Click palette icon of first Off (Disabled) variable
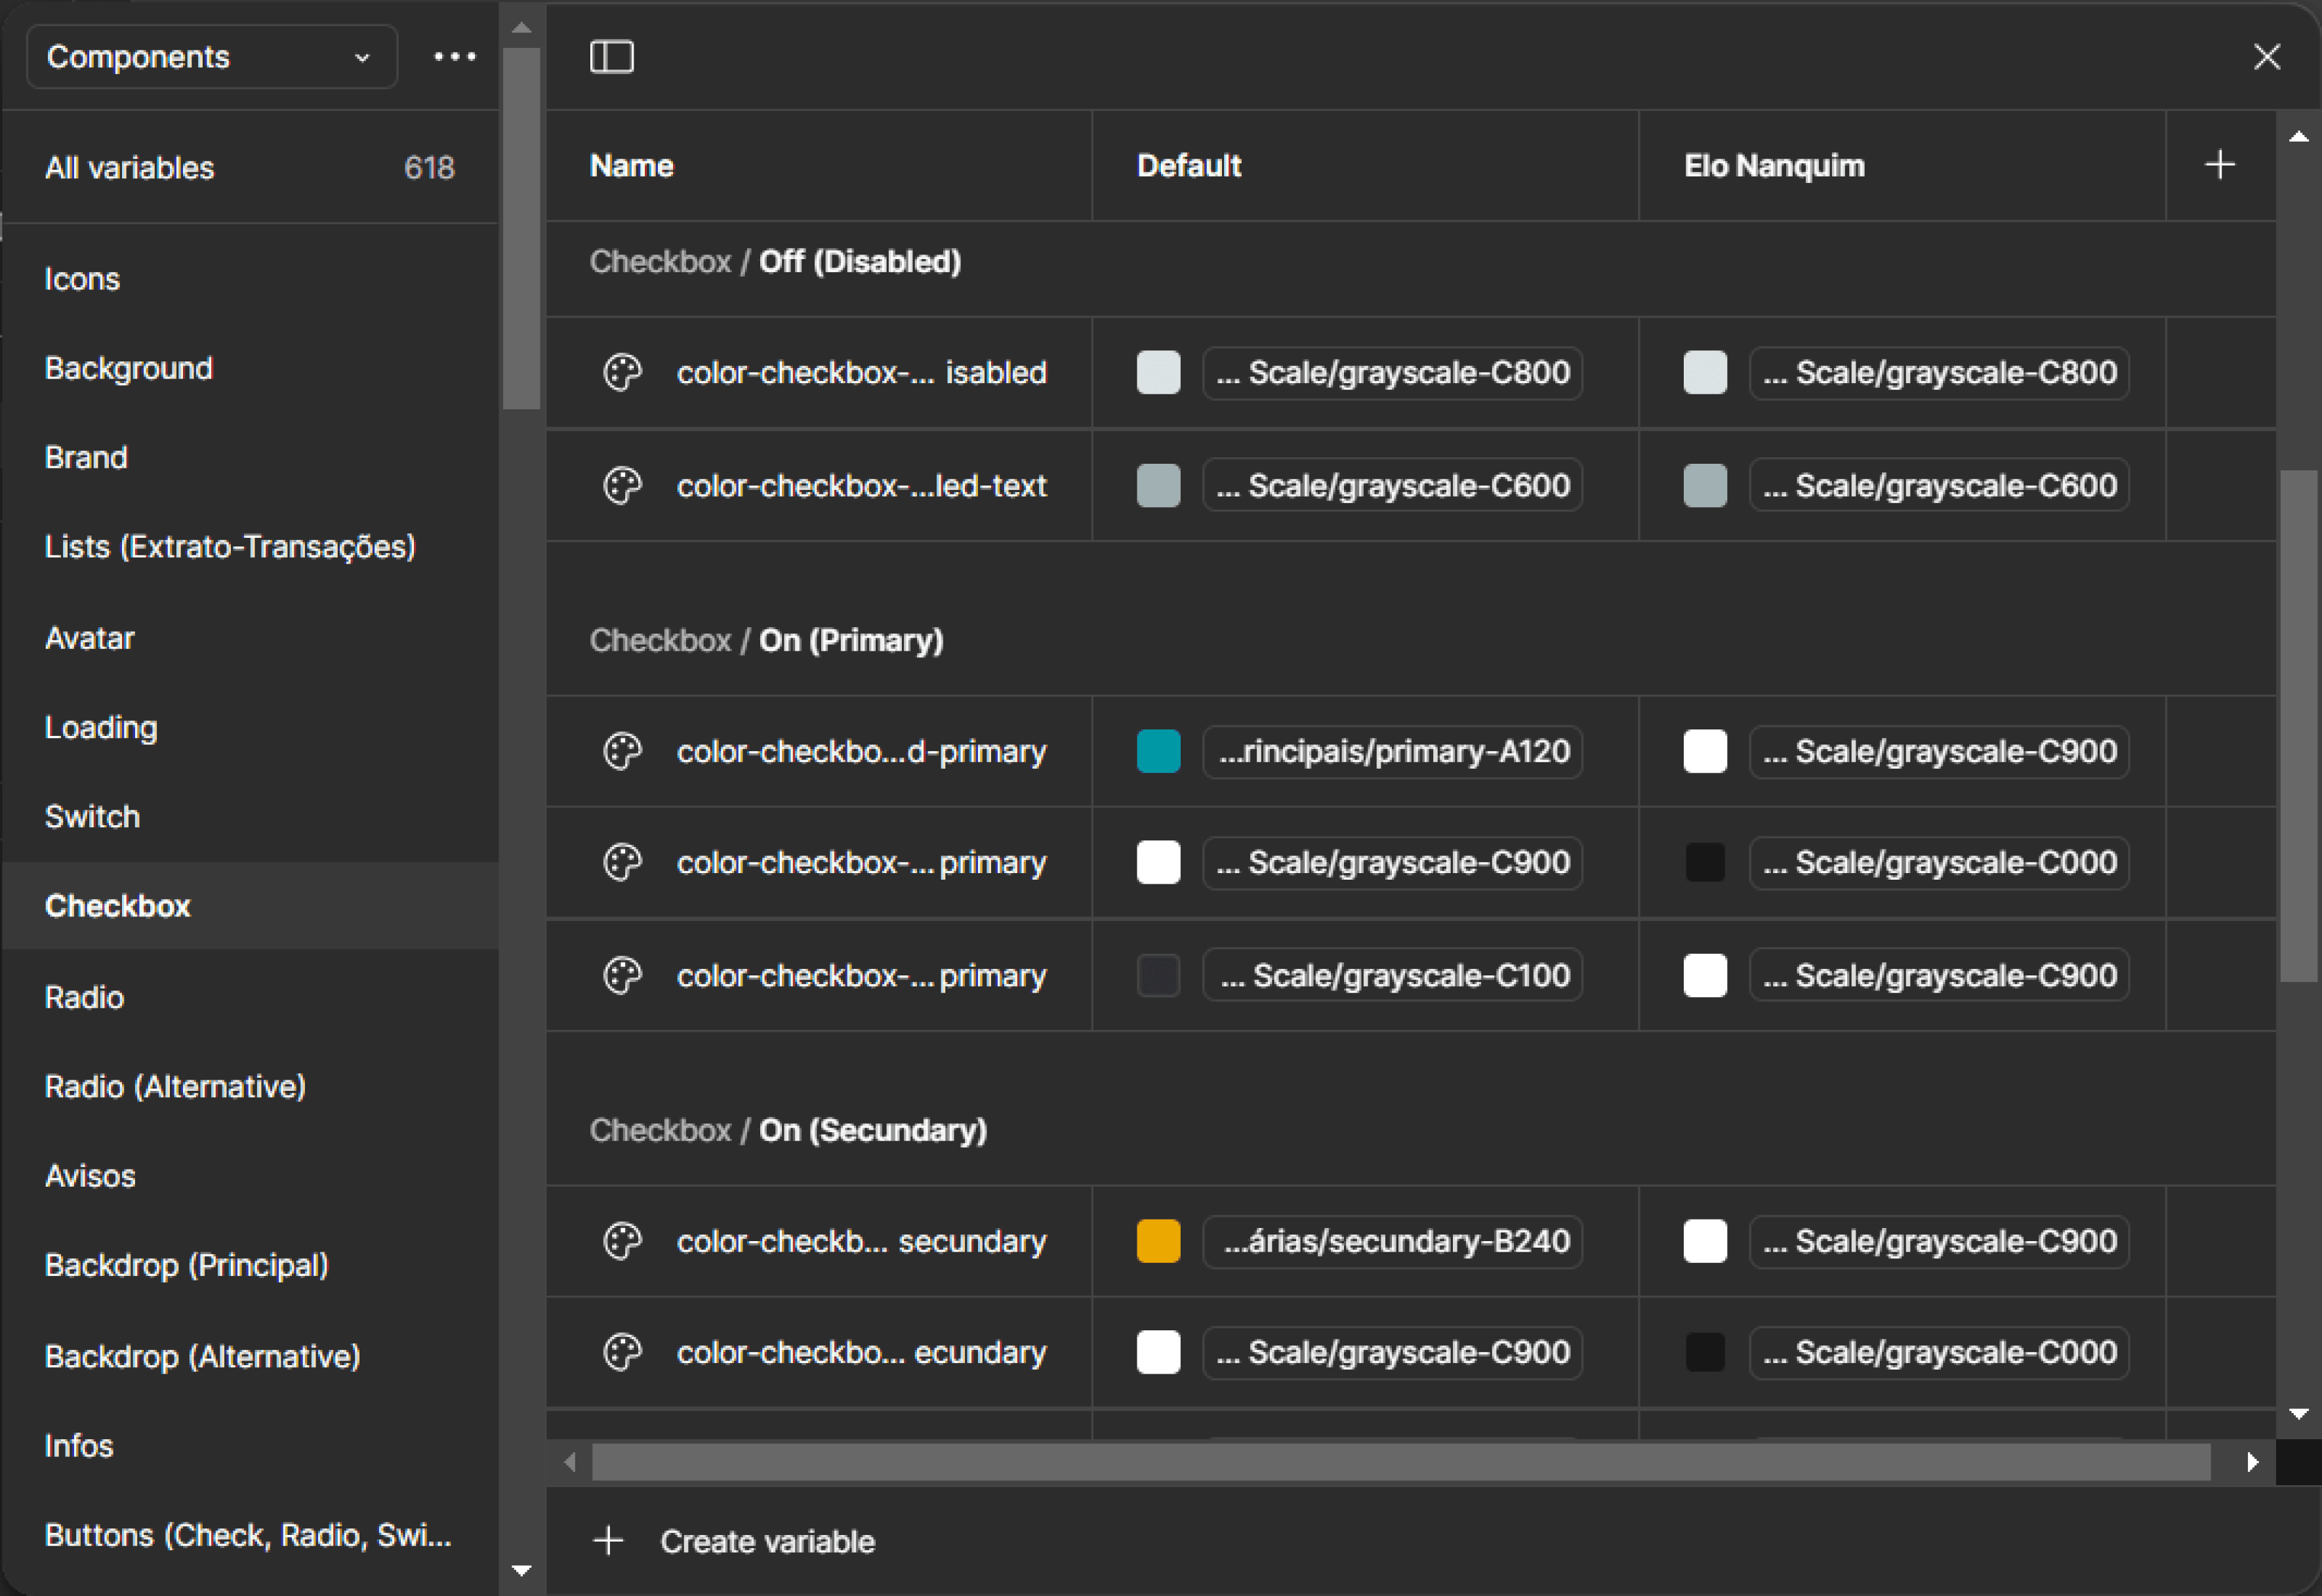2322x1596 pixels. point(622,373)
